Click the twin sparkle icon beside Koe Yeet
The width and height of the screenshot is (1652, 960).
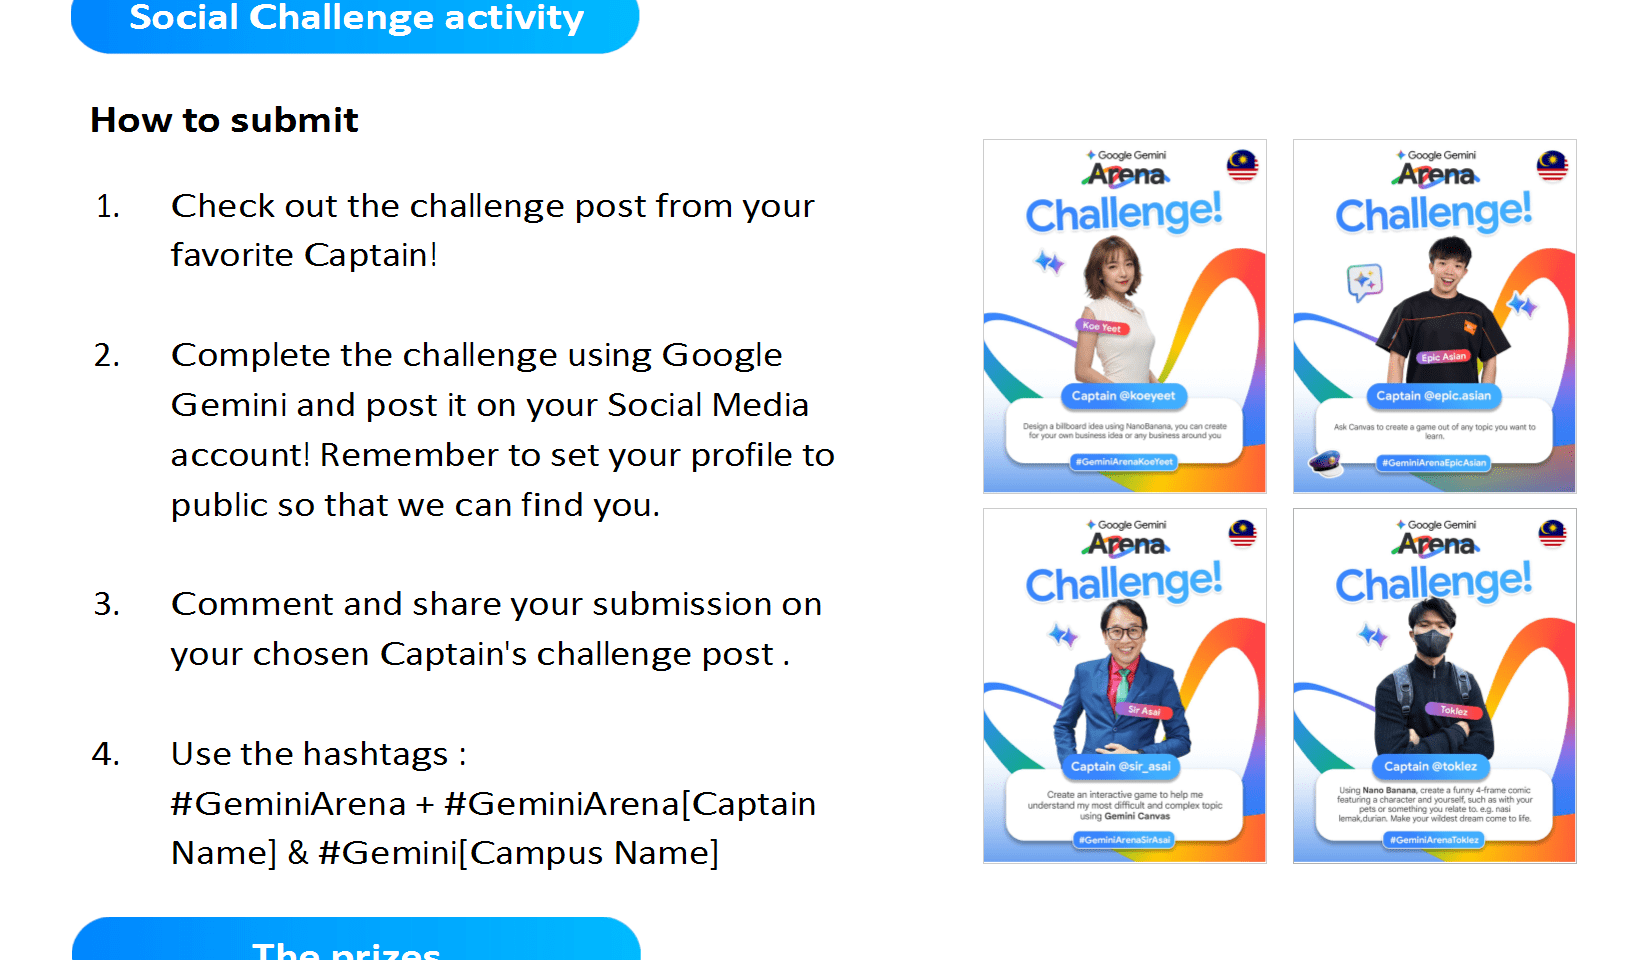click(x=1049, y=262)
